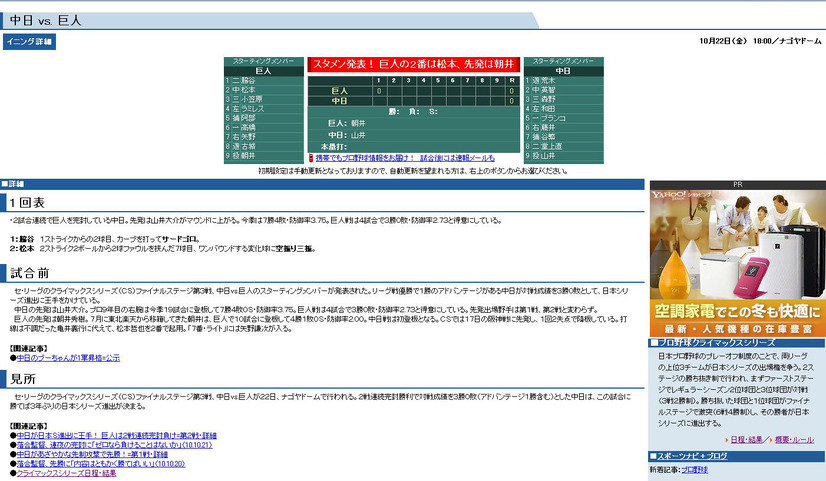Select 巨人 batter 右 矢野
The image size is (826, 481).
263,138
